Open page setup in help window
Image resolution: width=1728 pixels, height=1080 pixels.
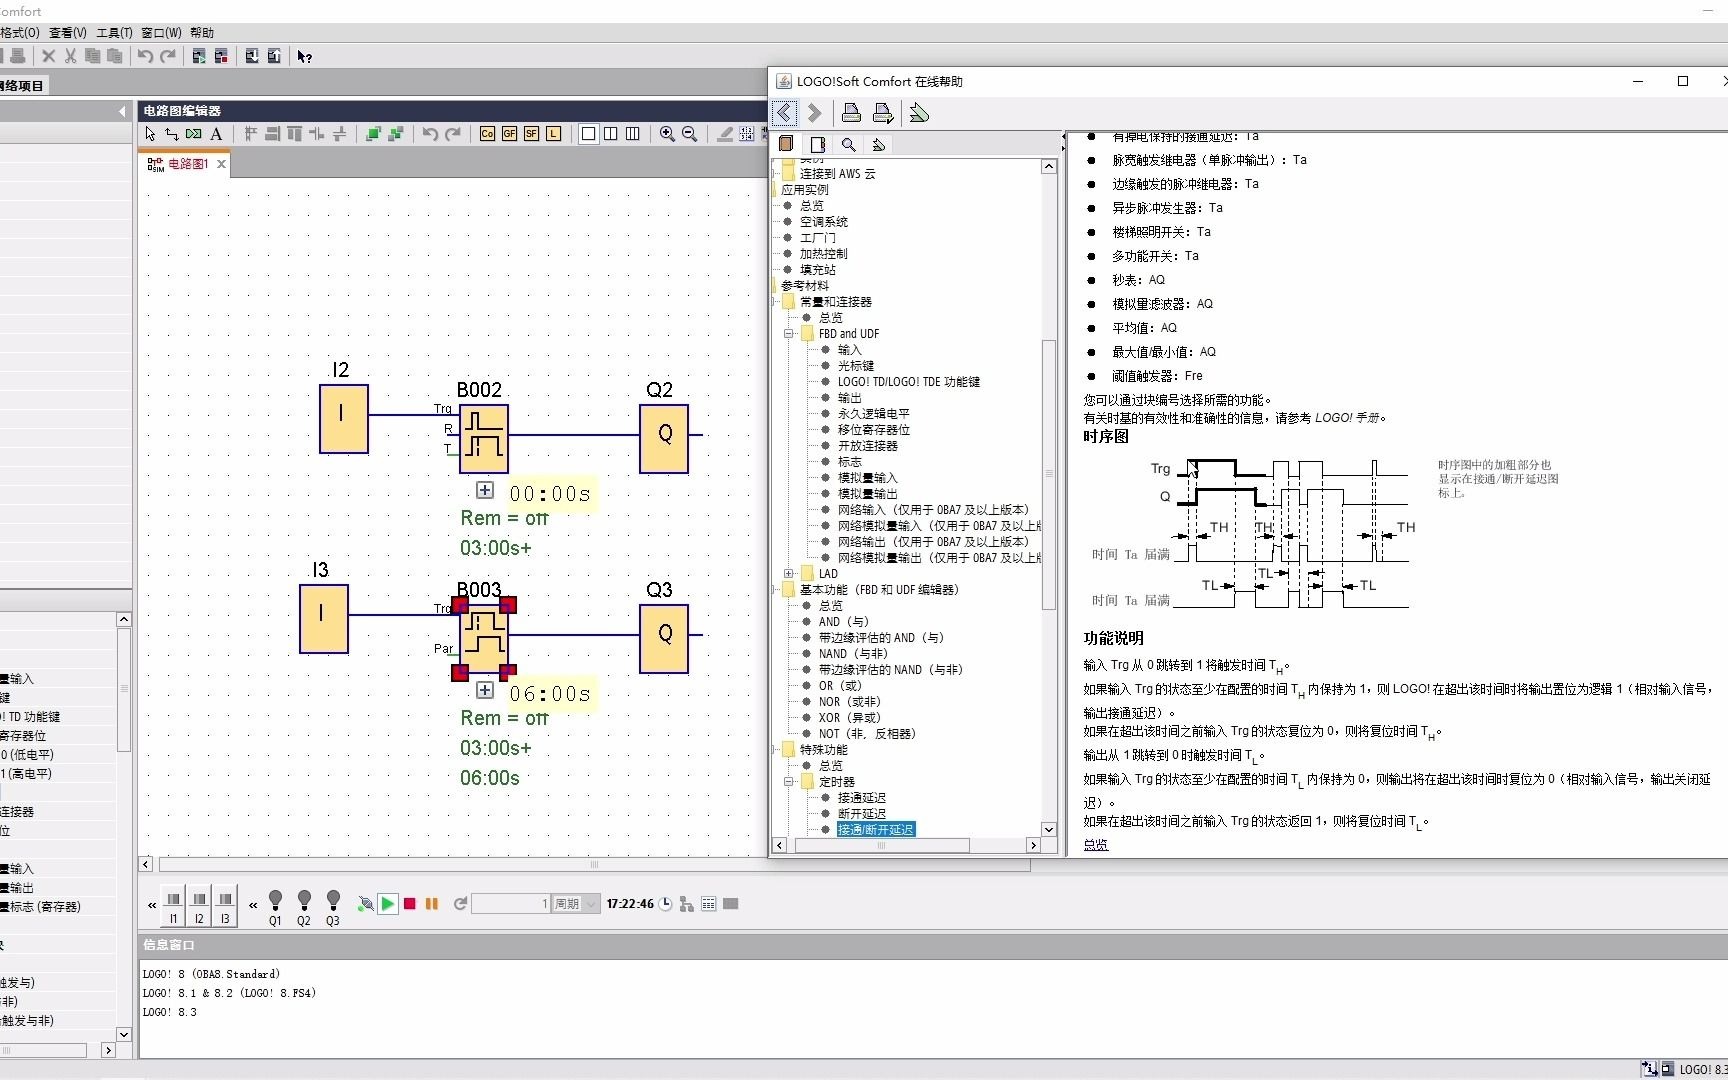[x=882, y=113]
